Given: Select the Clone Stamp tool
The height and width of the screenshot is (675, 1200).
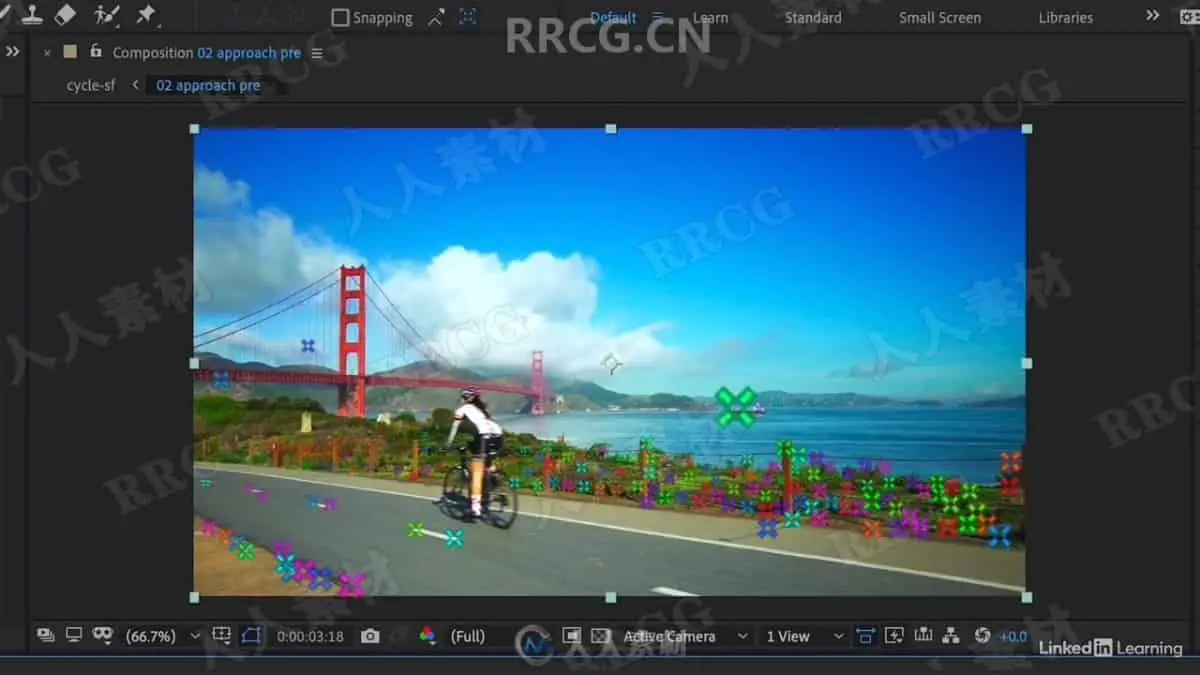Looking at the screenshot, I should point(31,14).
